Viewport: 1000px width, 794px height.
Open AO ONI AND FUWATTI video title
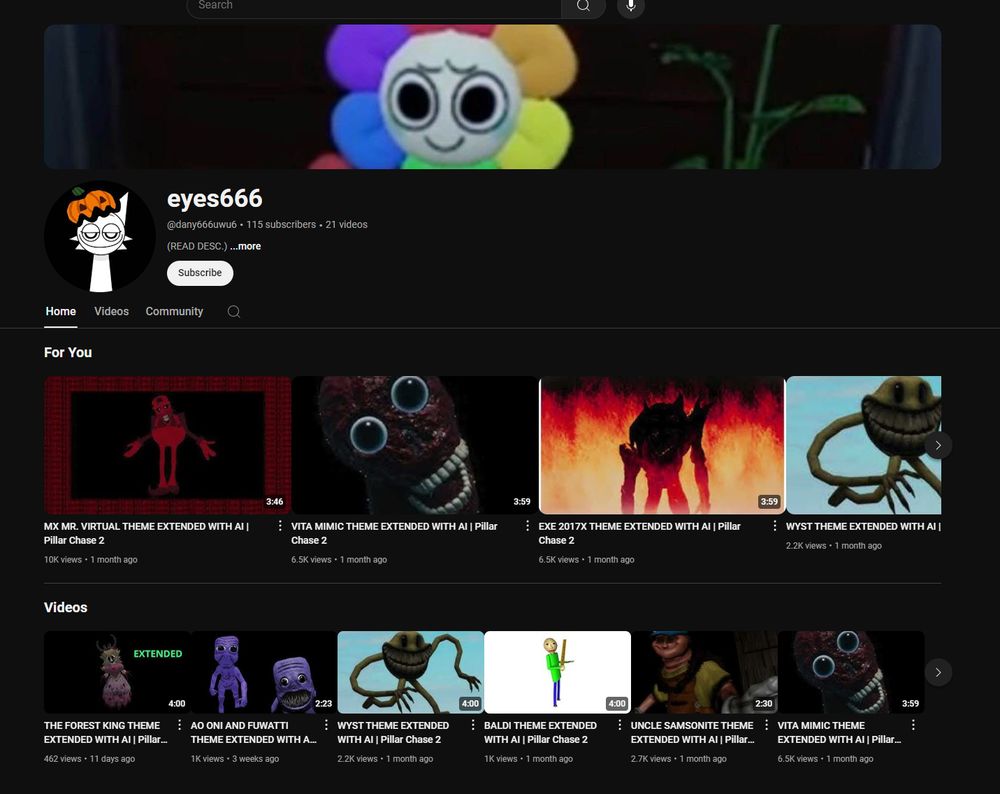[254, 732]
